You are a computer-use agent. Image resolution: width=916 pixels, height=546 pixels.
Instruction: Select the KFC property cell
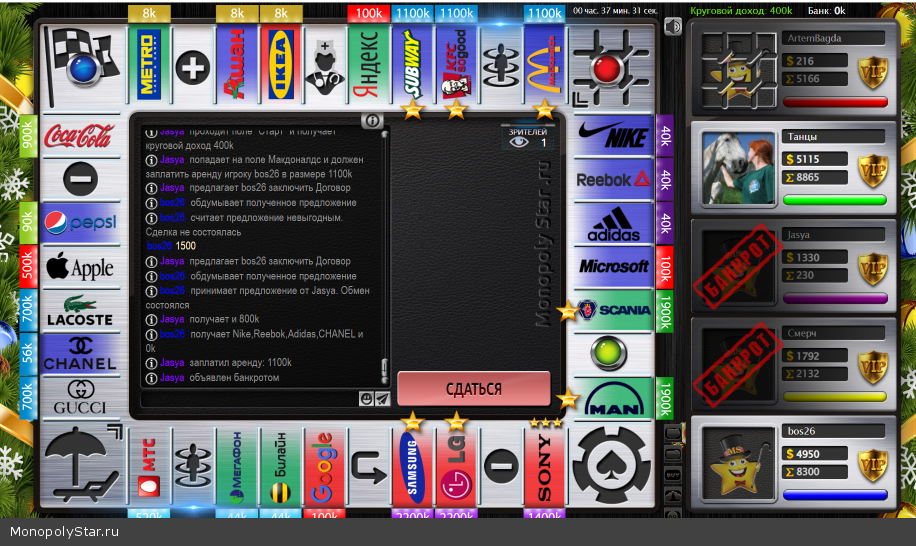coord(456,64)
